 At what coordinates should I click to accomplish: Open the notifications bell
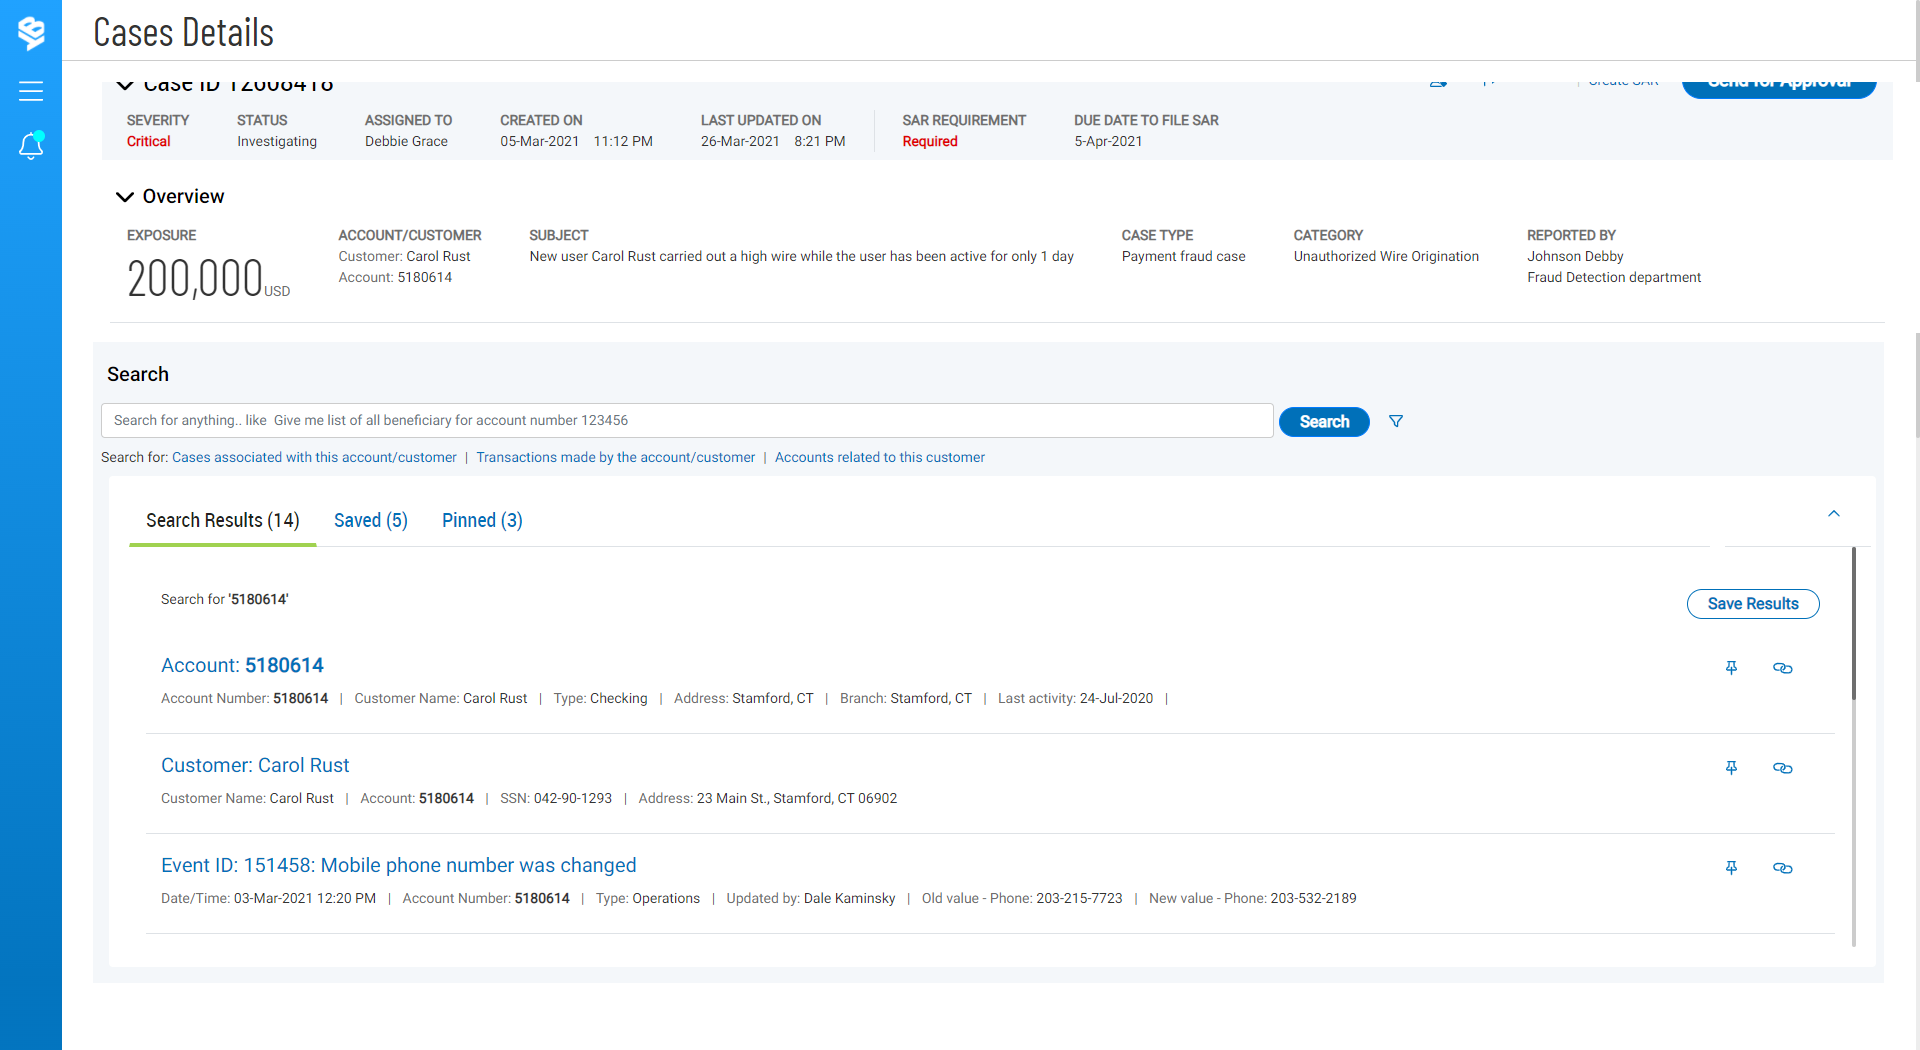pos(31,146)
